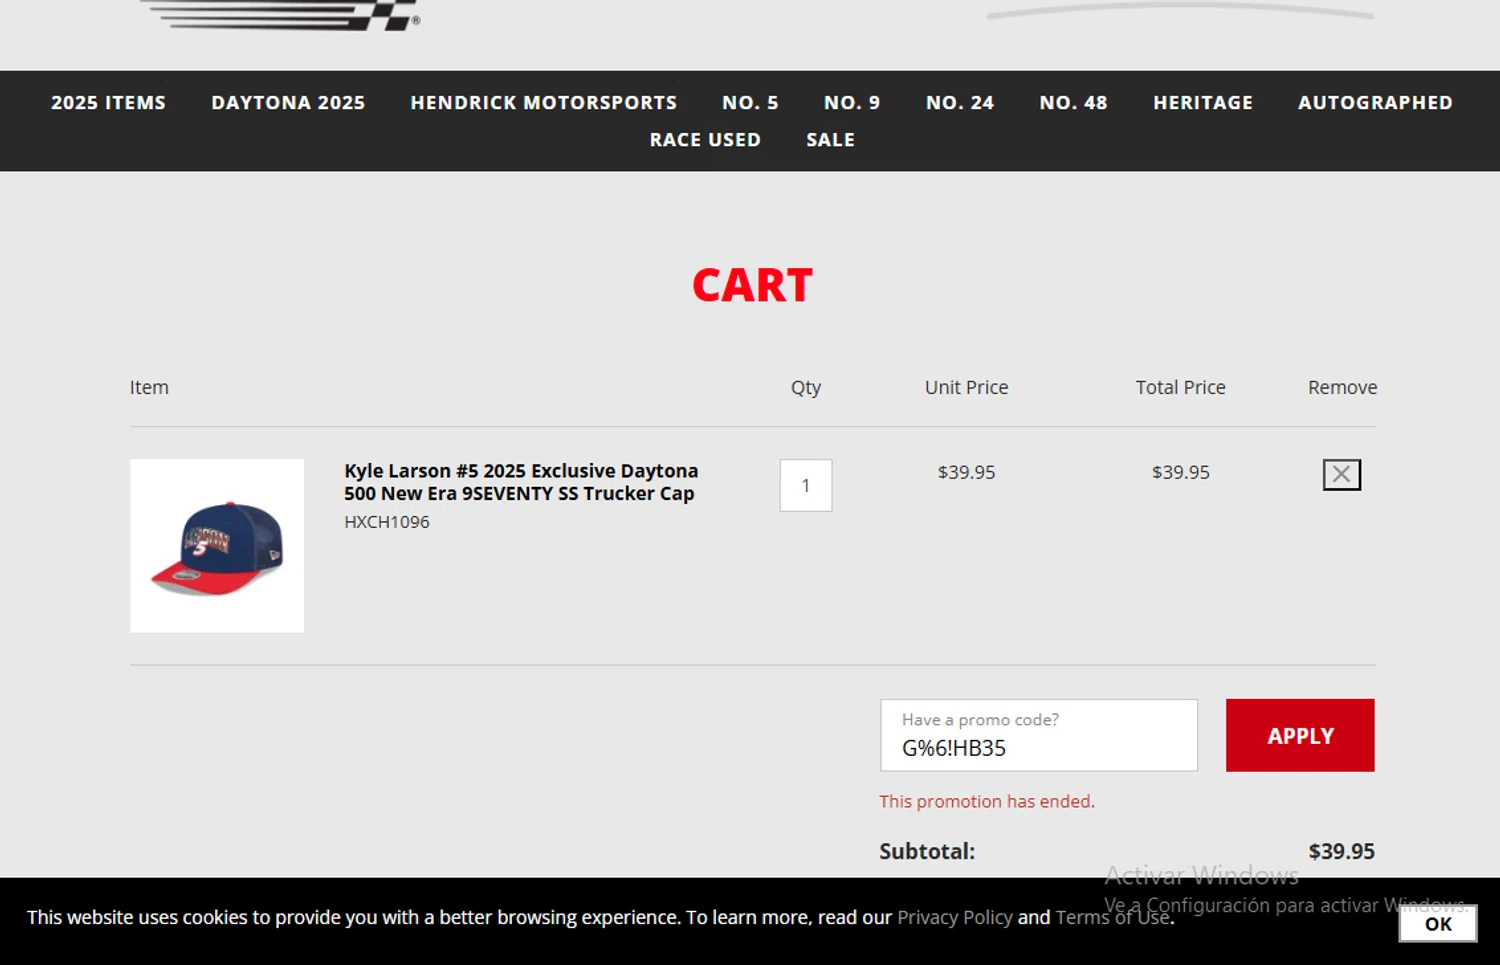The image size is (1500, 965).
Task: View the Kyle Larson cap thumbnail
Action: [x=217, y=545]
